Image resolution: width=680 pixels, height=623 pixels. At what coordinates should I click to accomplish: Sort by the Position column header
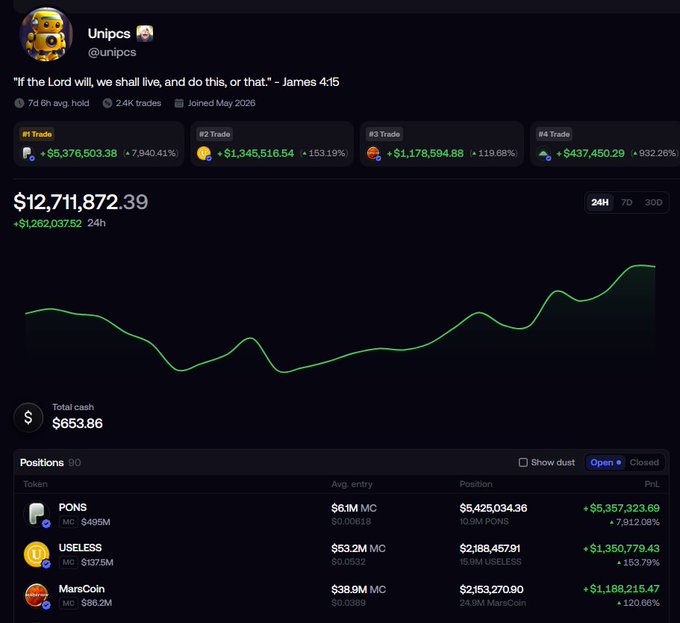coord(476,484)
